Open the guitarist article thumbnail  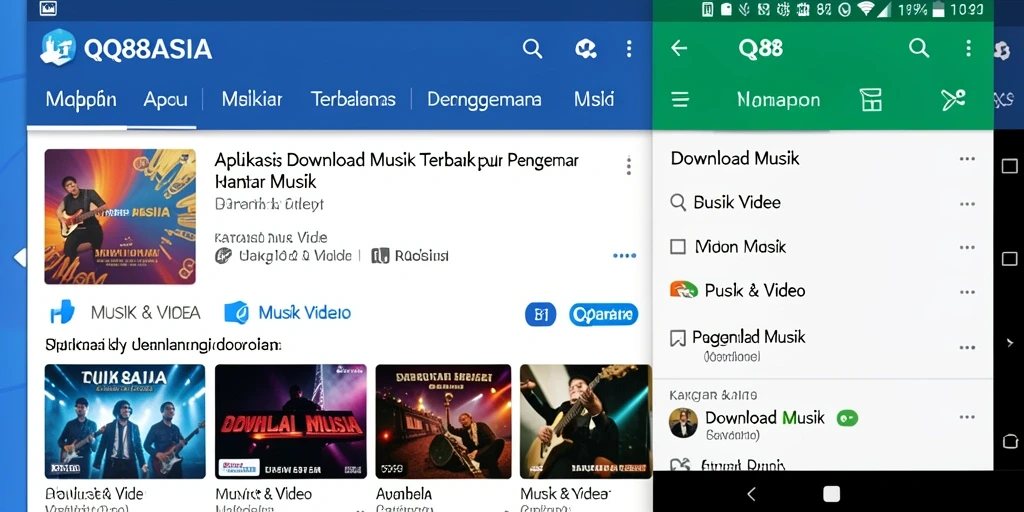120,217
